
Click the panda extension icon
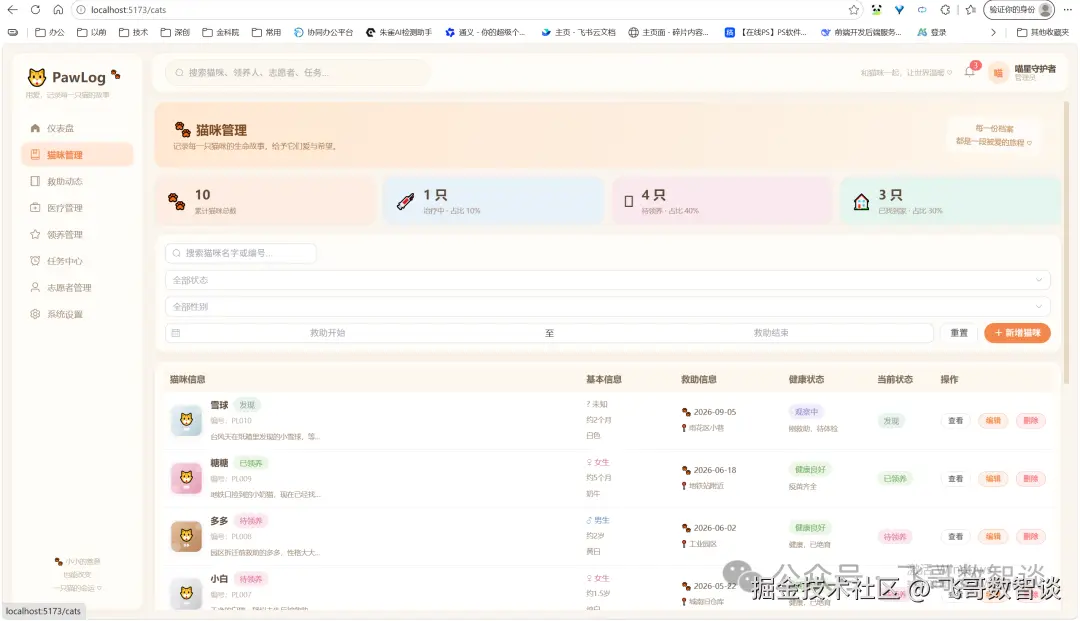click(x=876, y=10)
